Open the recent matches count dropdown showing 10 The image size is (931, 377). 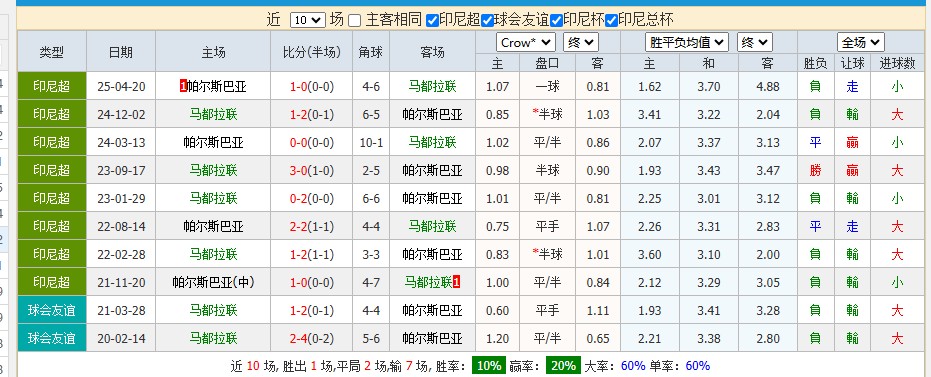click(308, 20)
